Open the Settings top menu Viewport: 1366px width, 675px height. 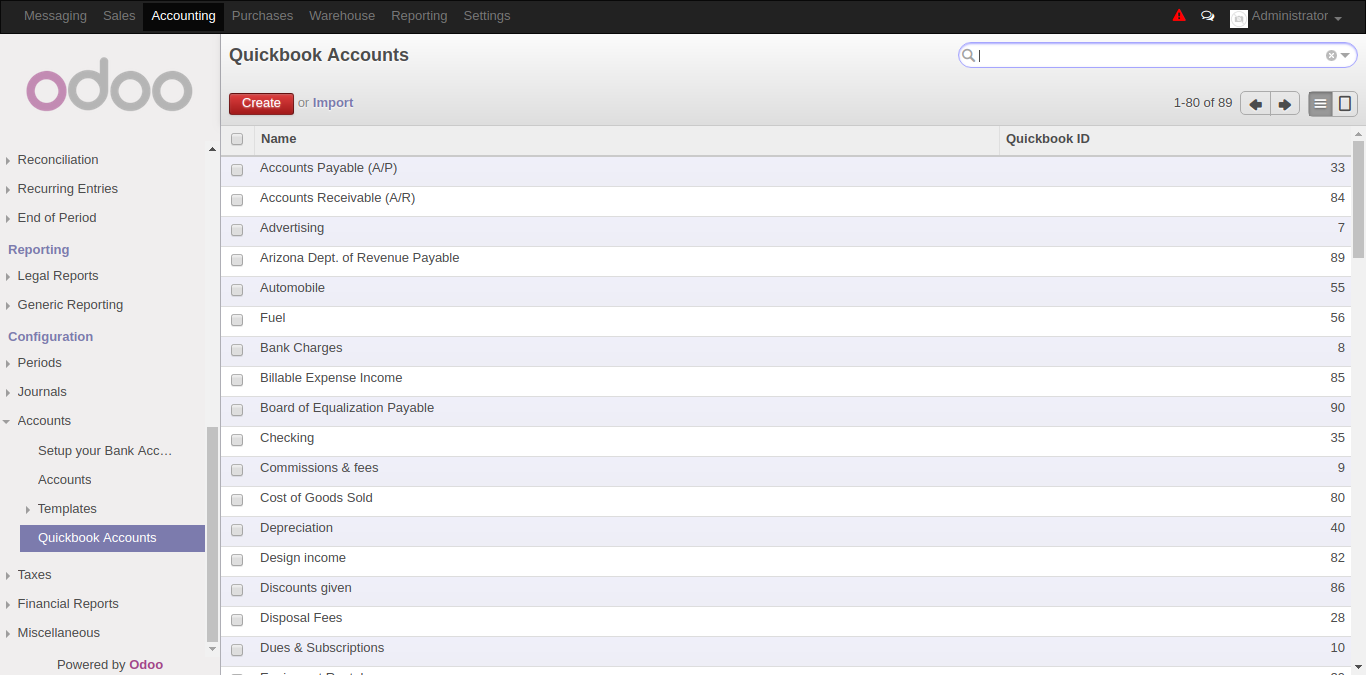[x=487, y=16]
